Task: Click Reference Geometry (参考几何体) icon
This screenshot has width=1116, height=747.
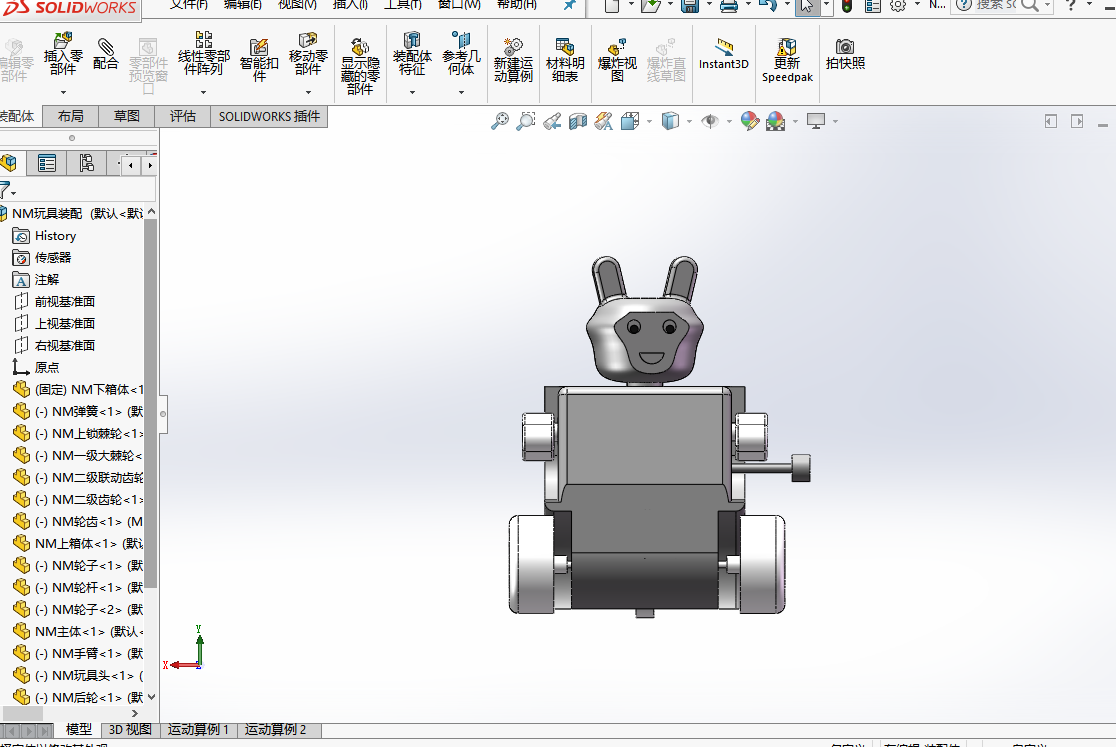Action: pos(461,53)
